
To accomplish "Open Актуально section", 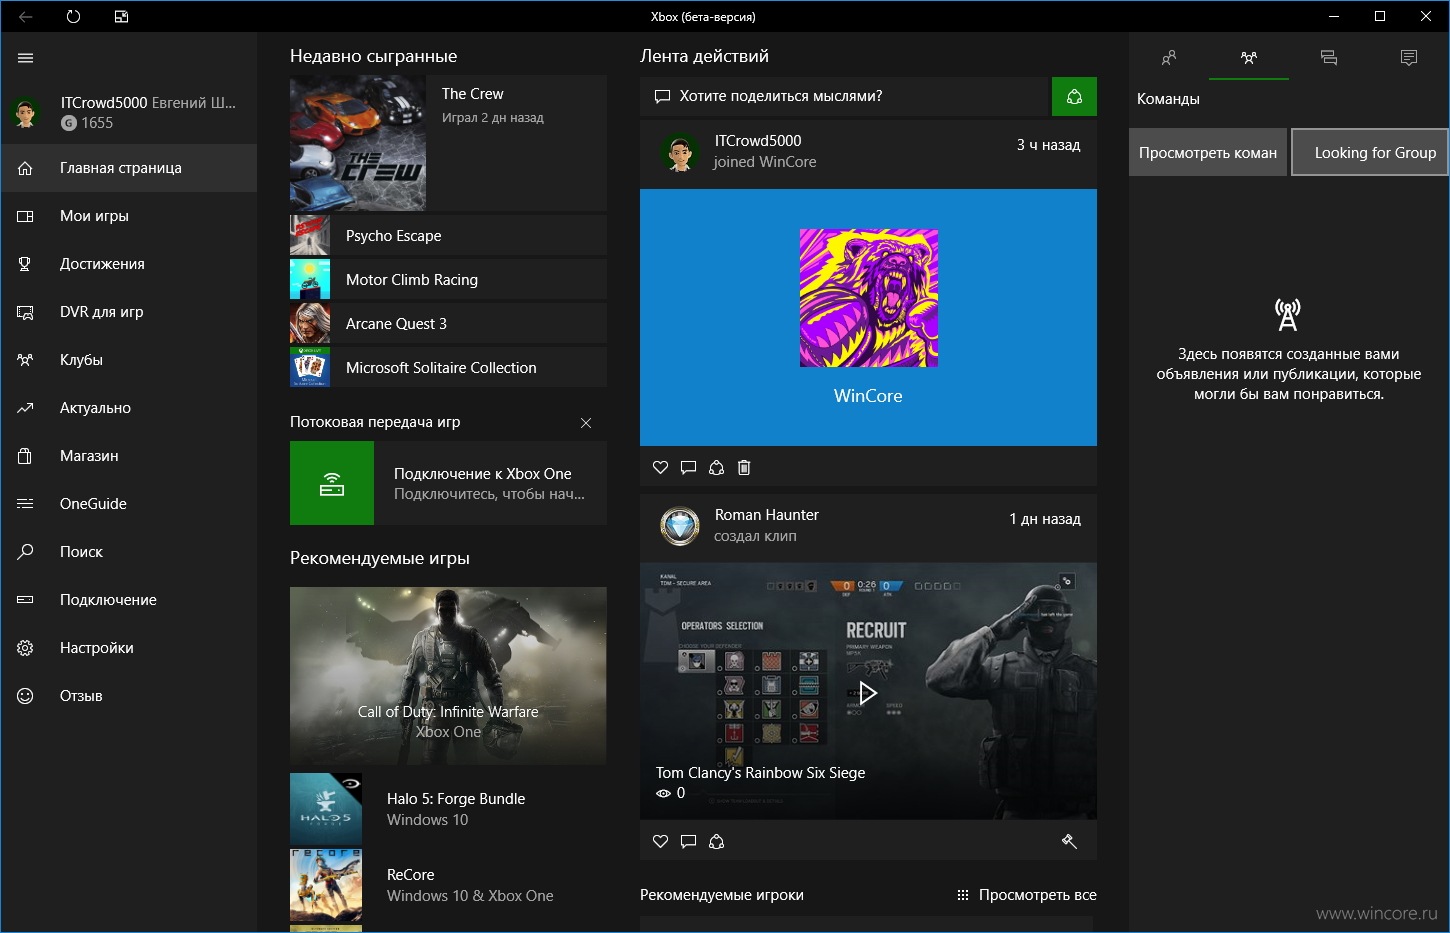I will (128, 408).
